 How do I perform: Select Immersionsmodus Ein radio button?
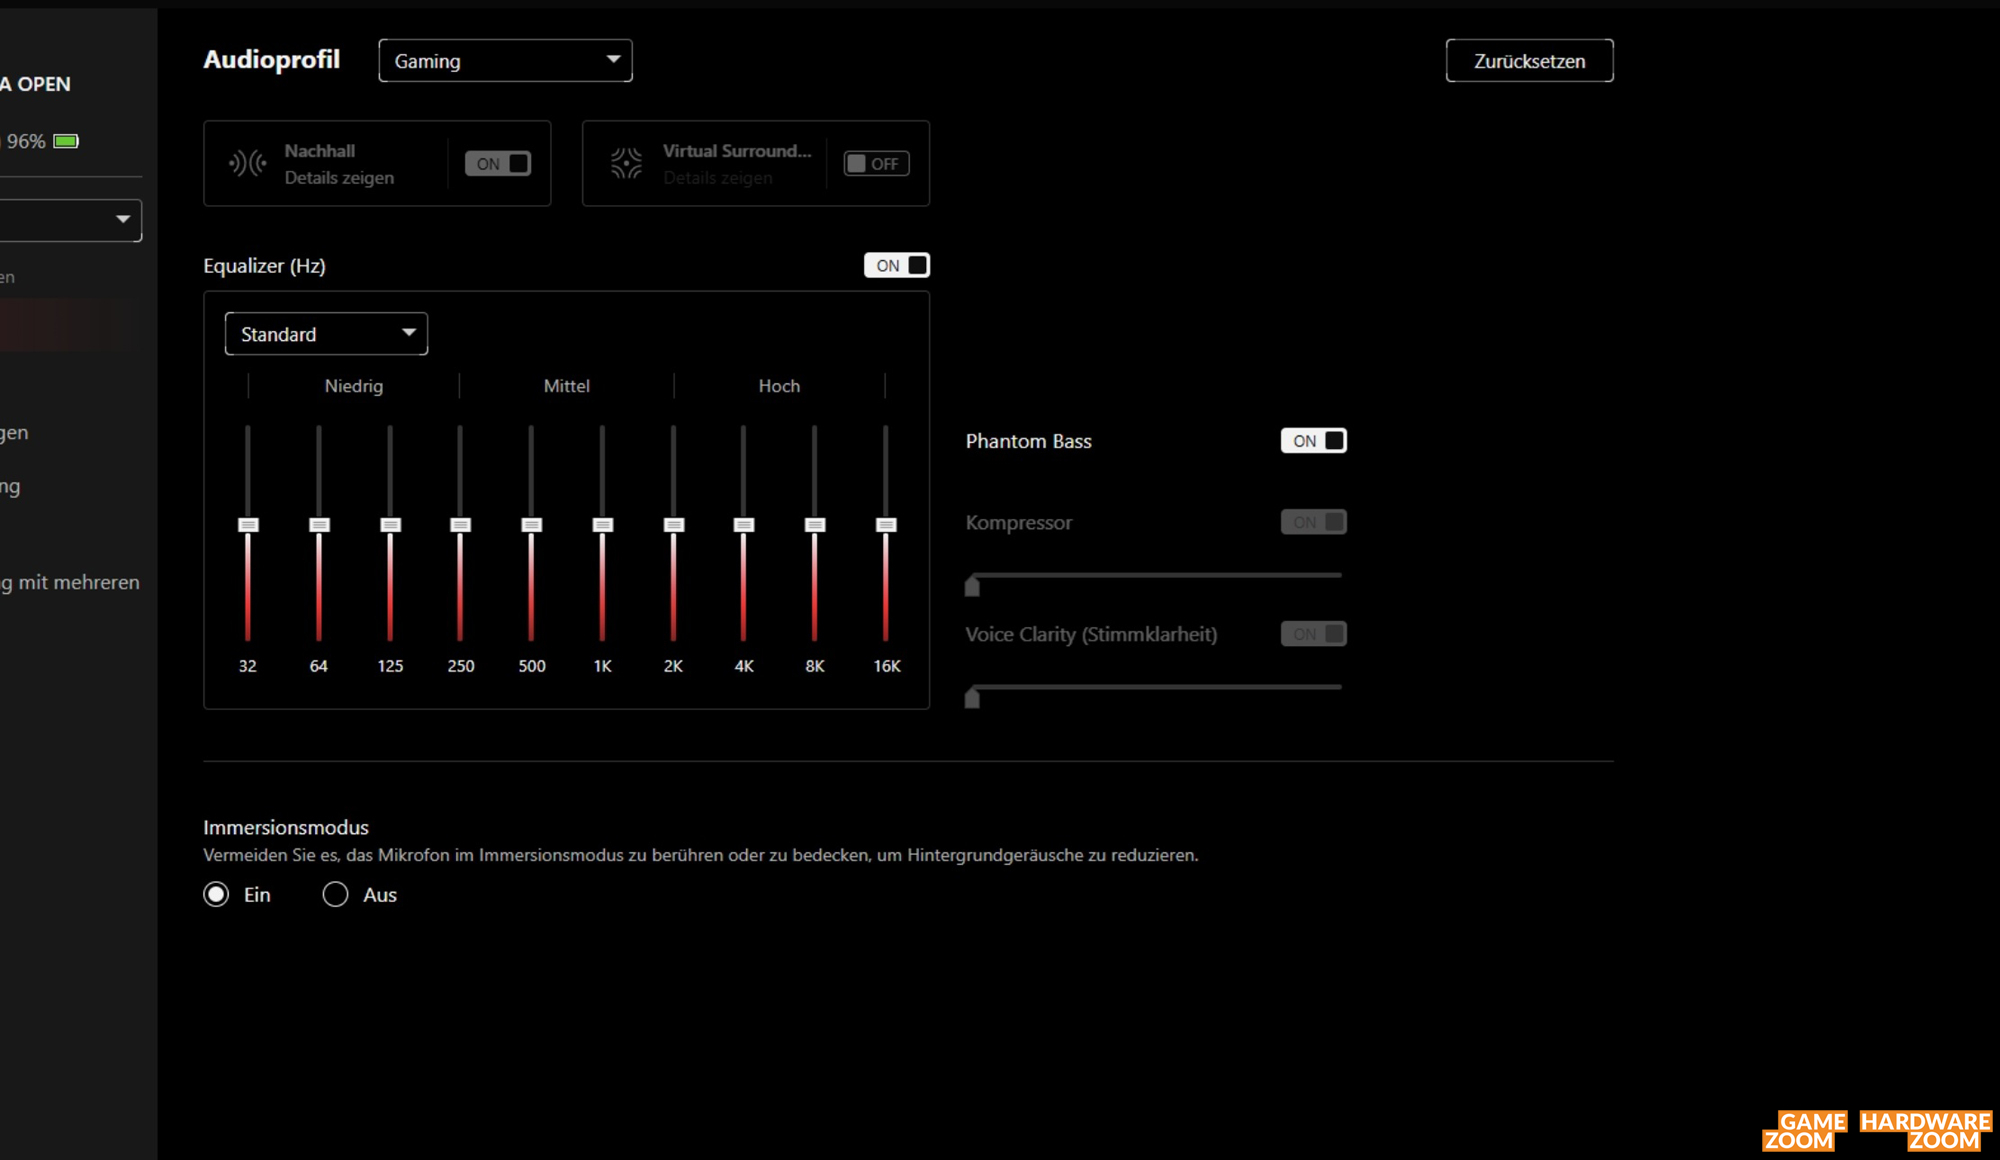click(x=216, y=894)
